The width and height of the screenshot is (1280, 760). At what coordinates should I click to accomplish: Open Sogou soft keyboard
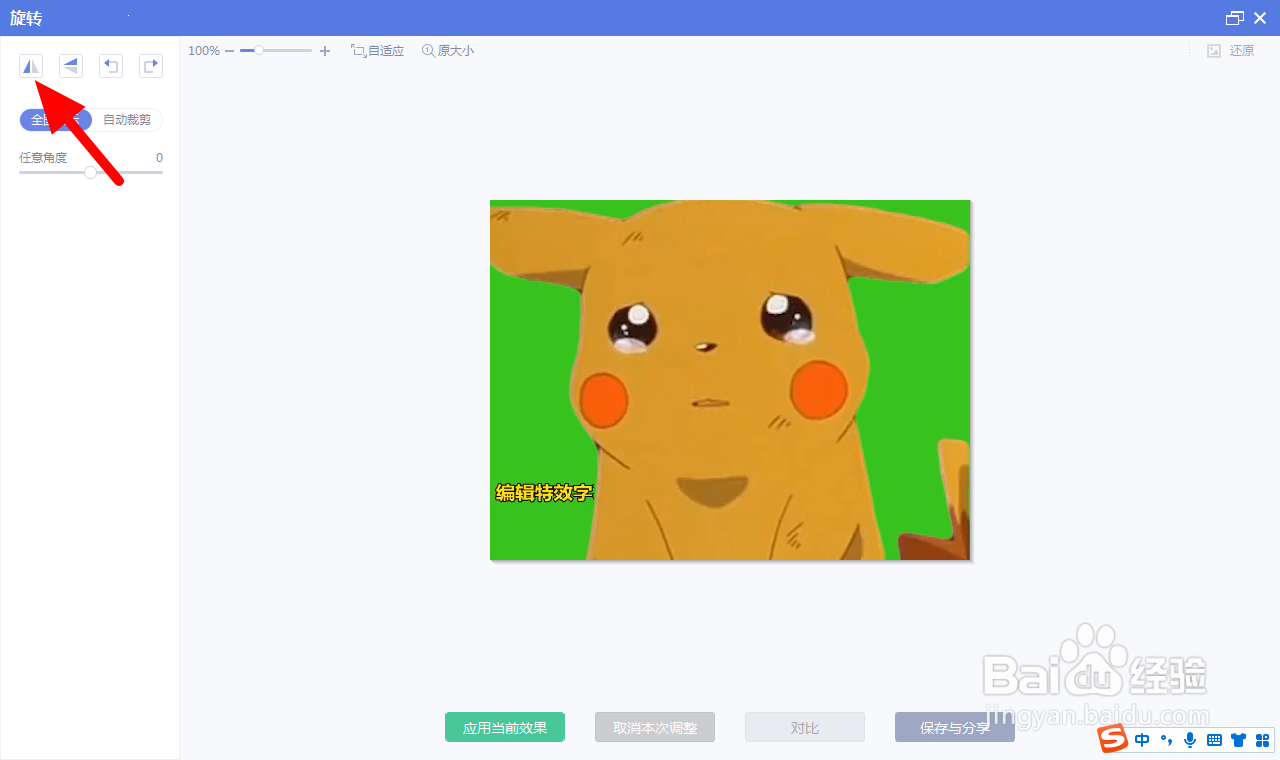(1215, 740)
